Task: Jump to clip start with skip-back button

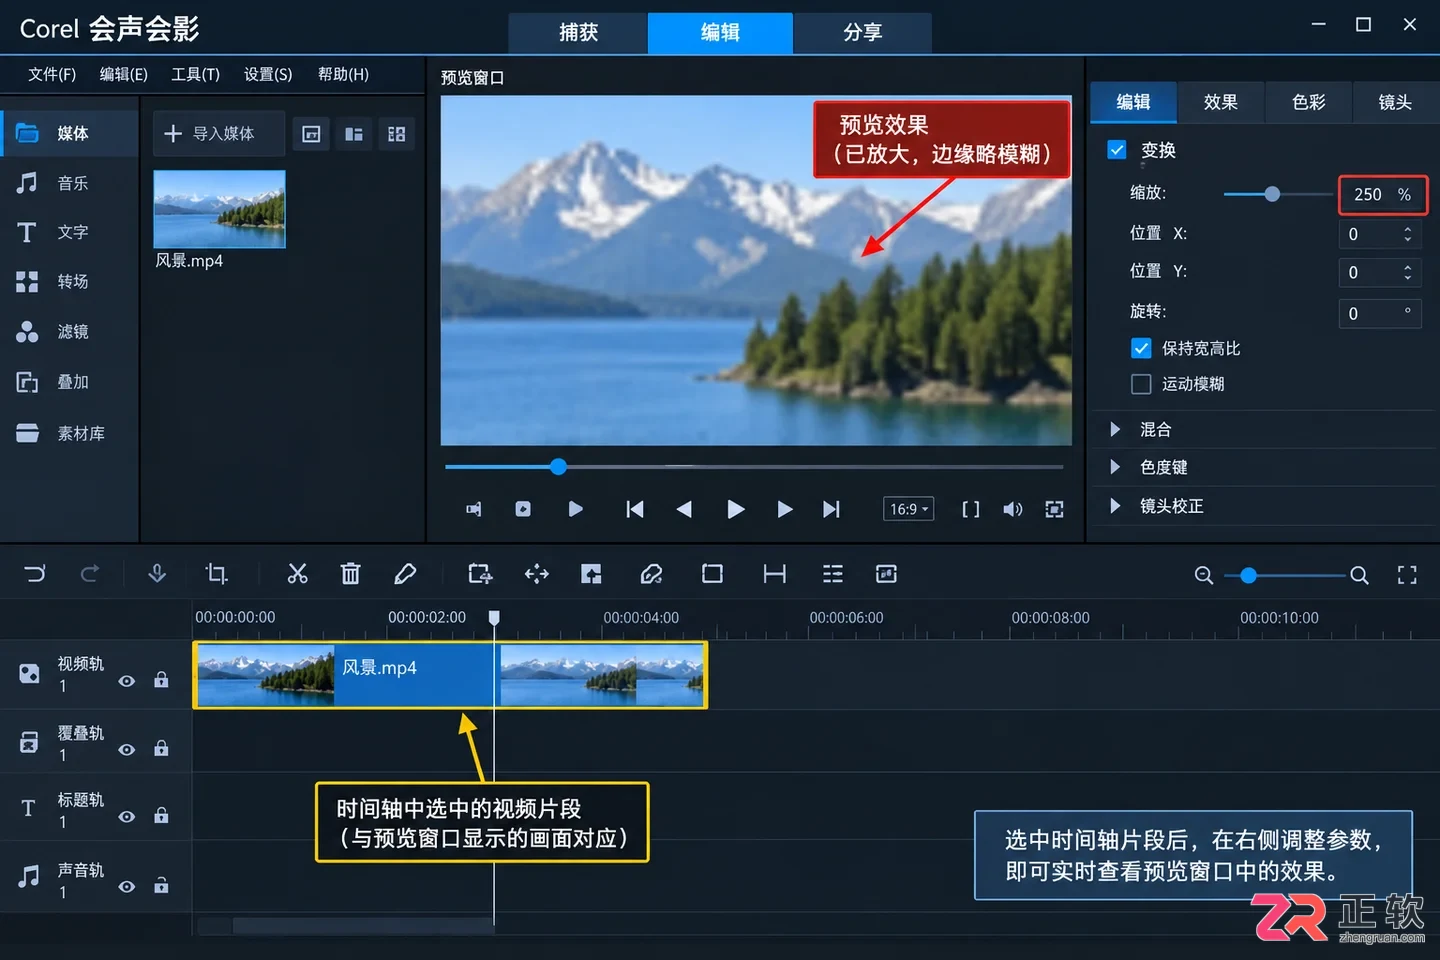Action: [x=635, y=509]
